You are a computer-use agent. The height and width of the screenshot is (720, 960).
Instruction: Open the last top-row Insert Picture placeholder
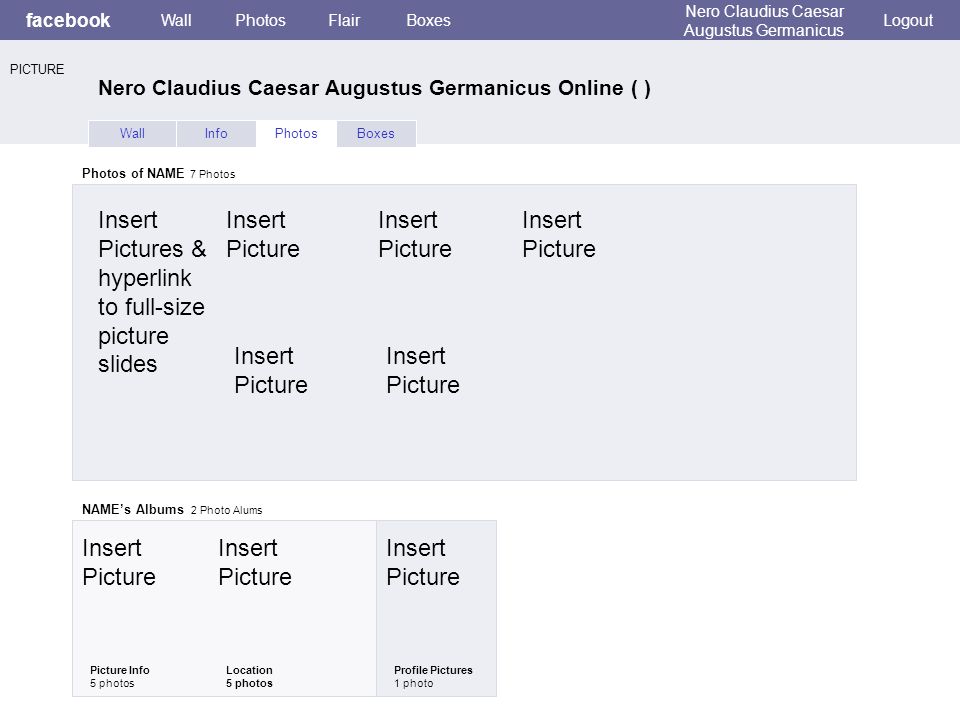coord(558,234)
